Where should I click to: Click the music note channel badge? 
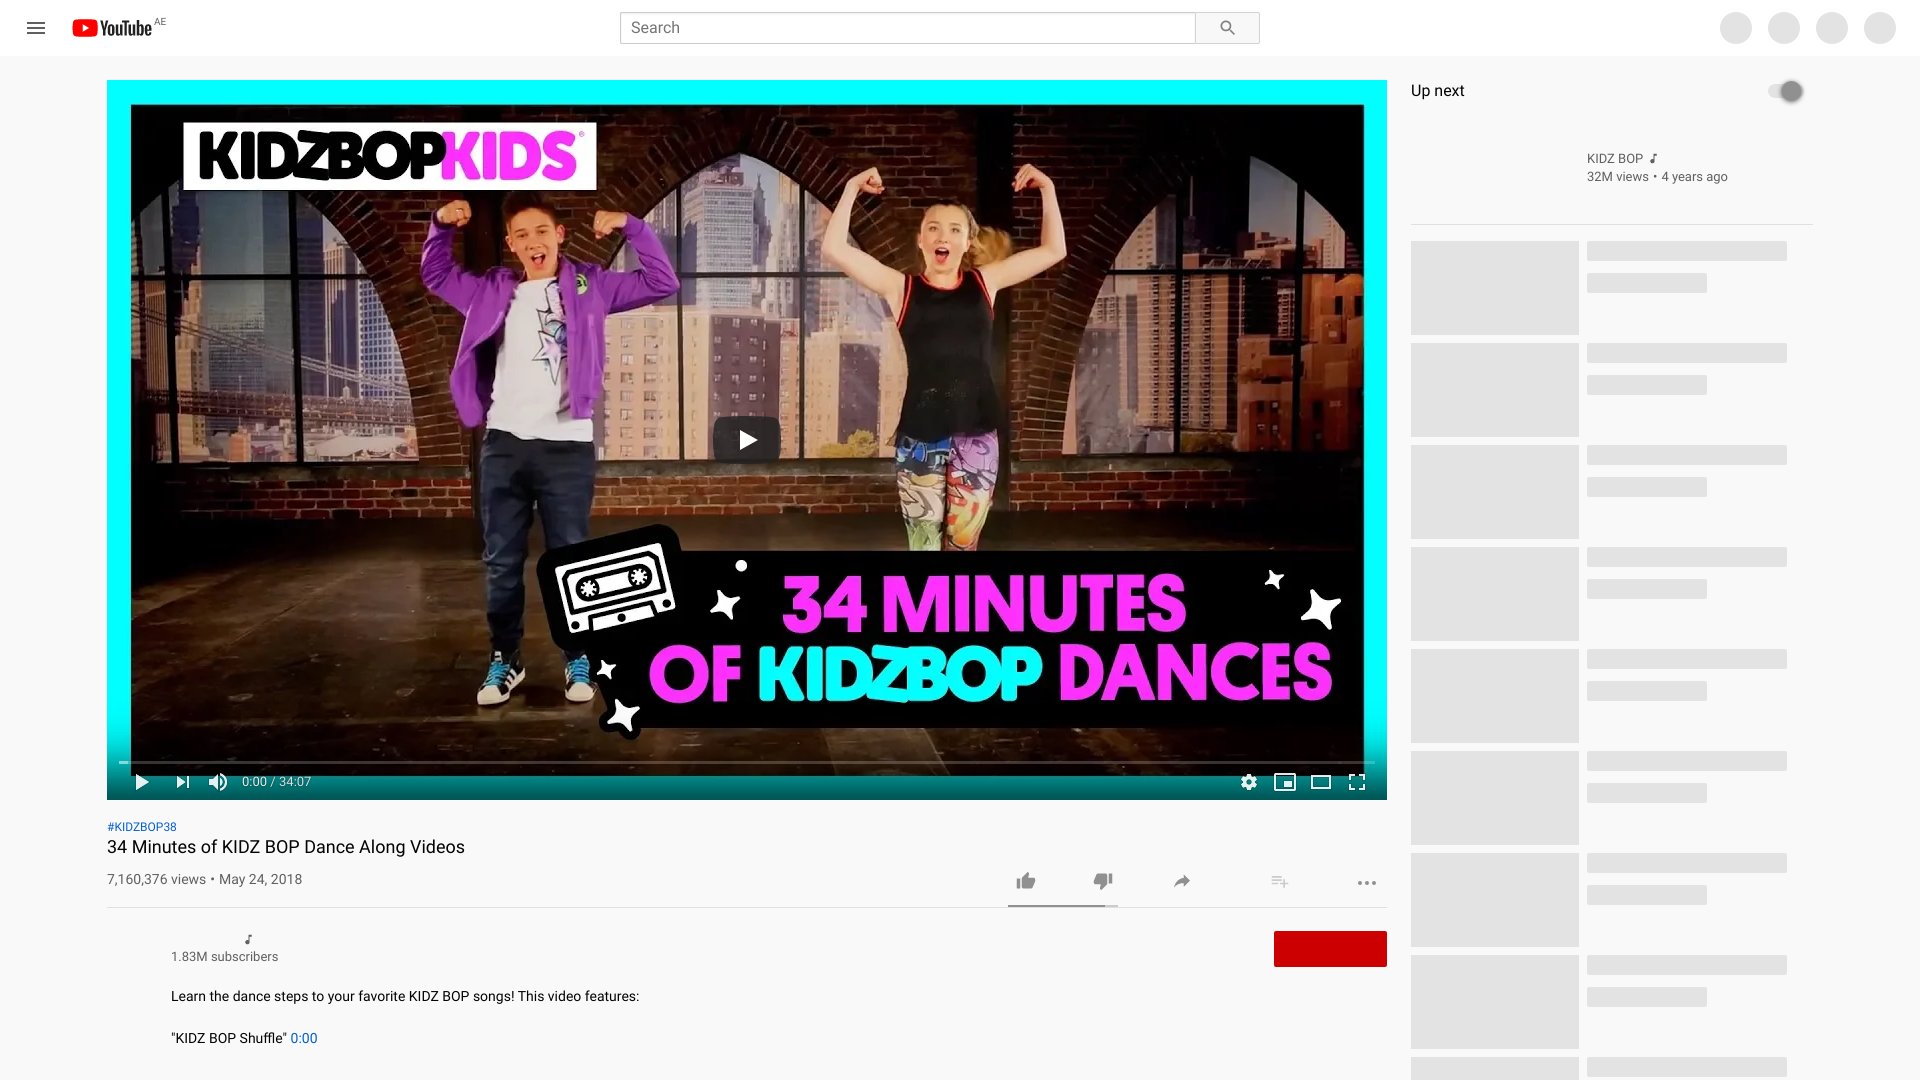248,939
